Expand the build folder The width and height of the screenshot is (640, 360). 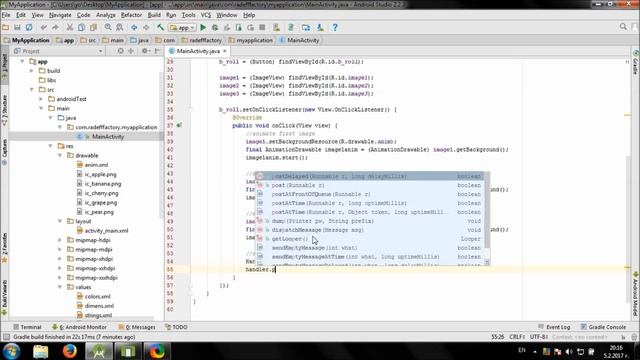(31, 71)
